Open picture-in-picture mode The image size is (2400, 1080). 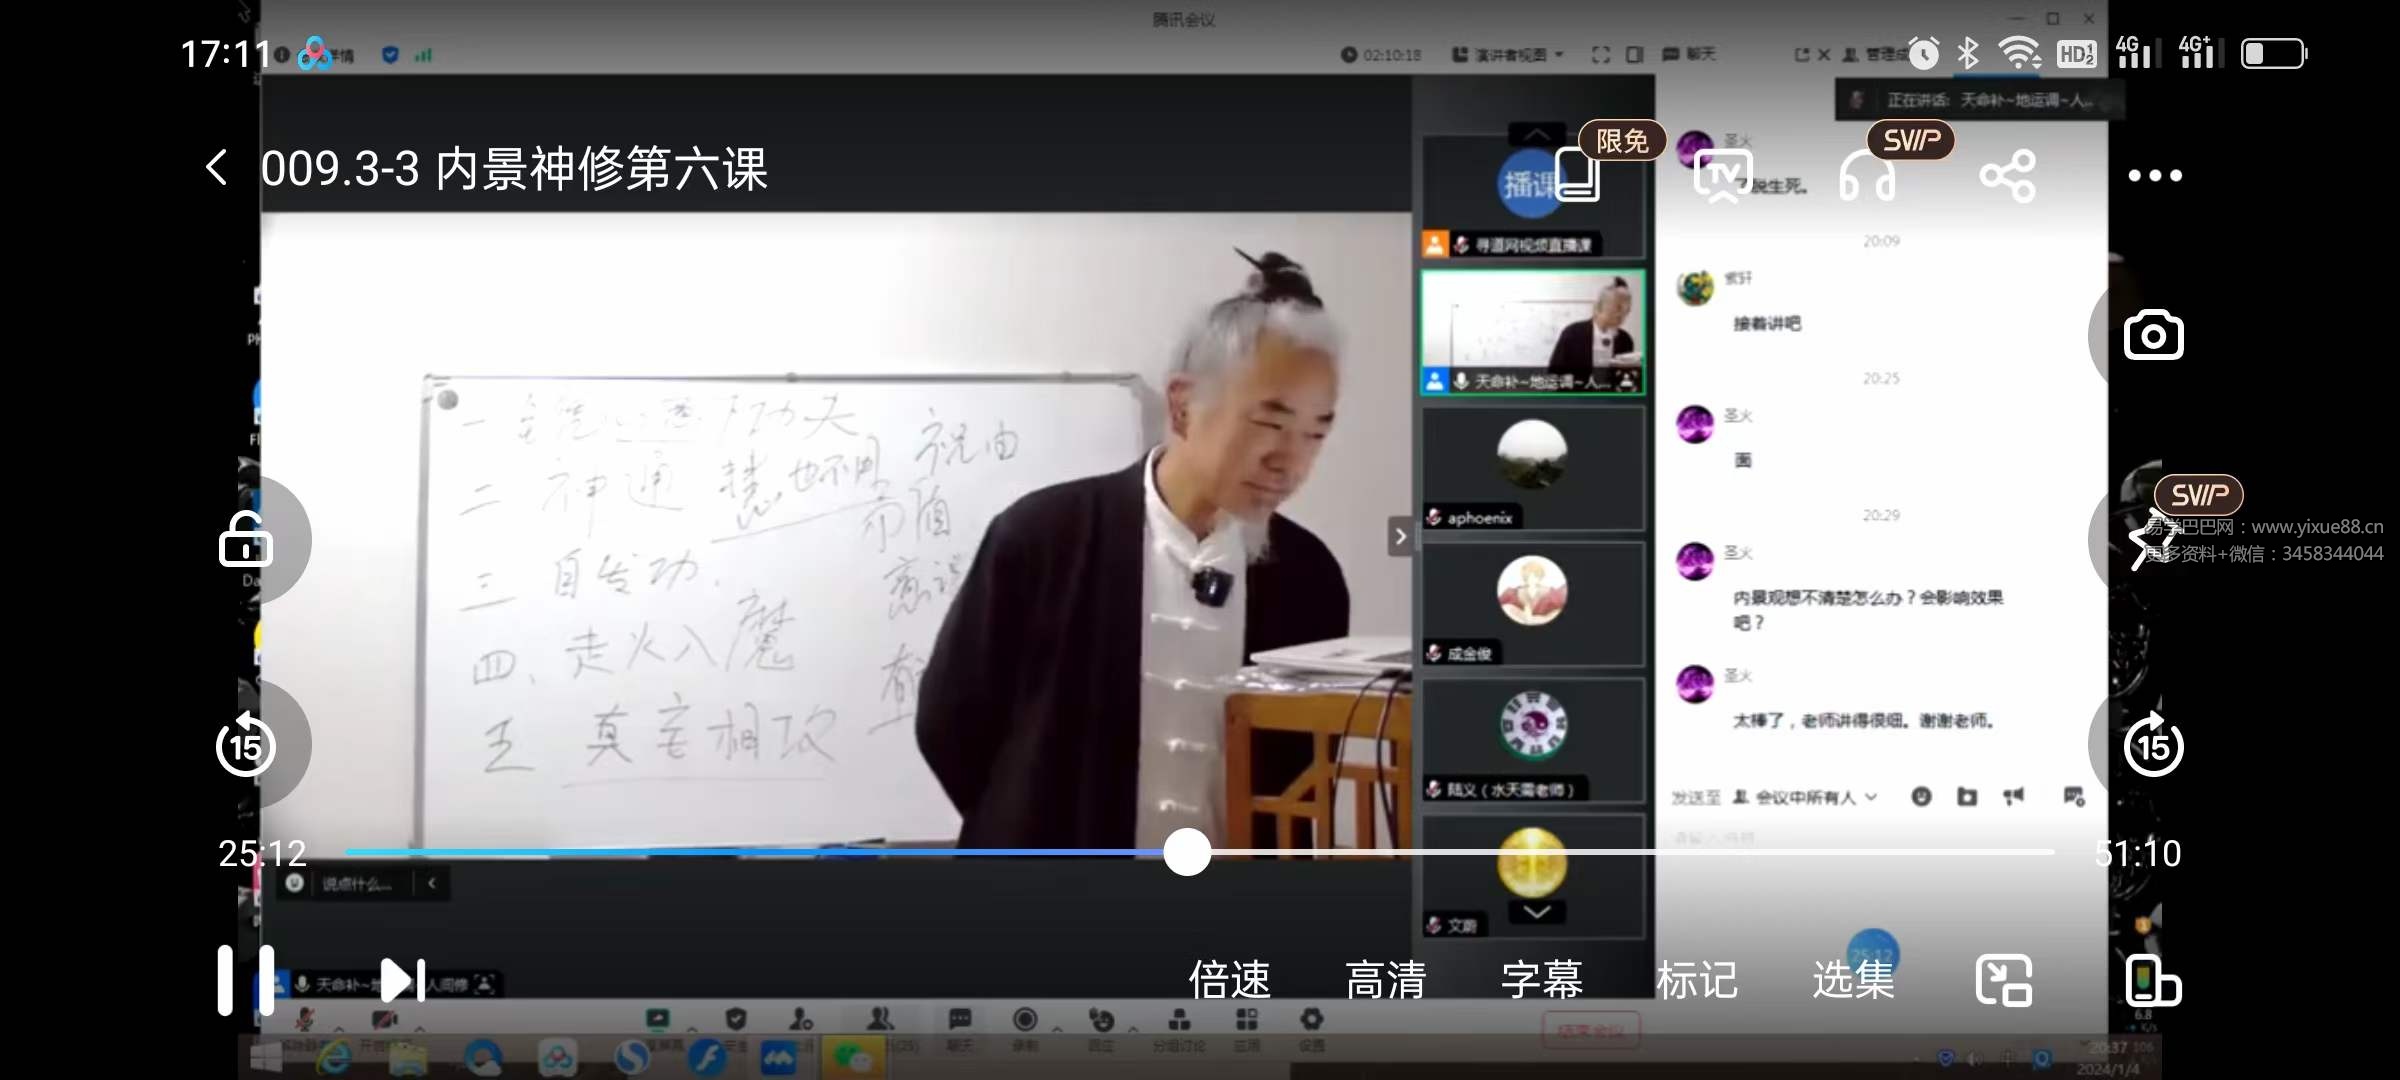coord(2004,980)
